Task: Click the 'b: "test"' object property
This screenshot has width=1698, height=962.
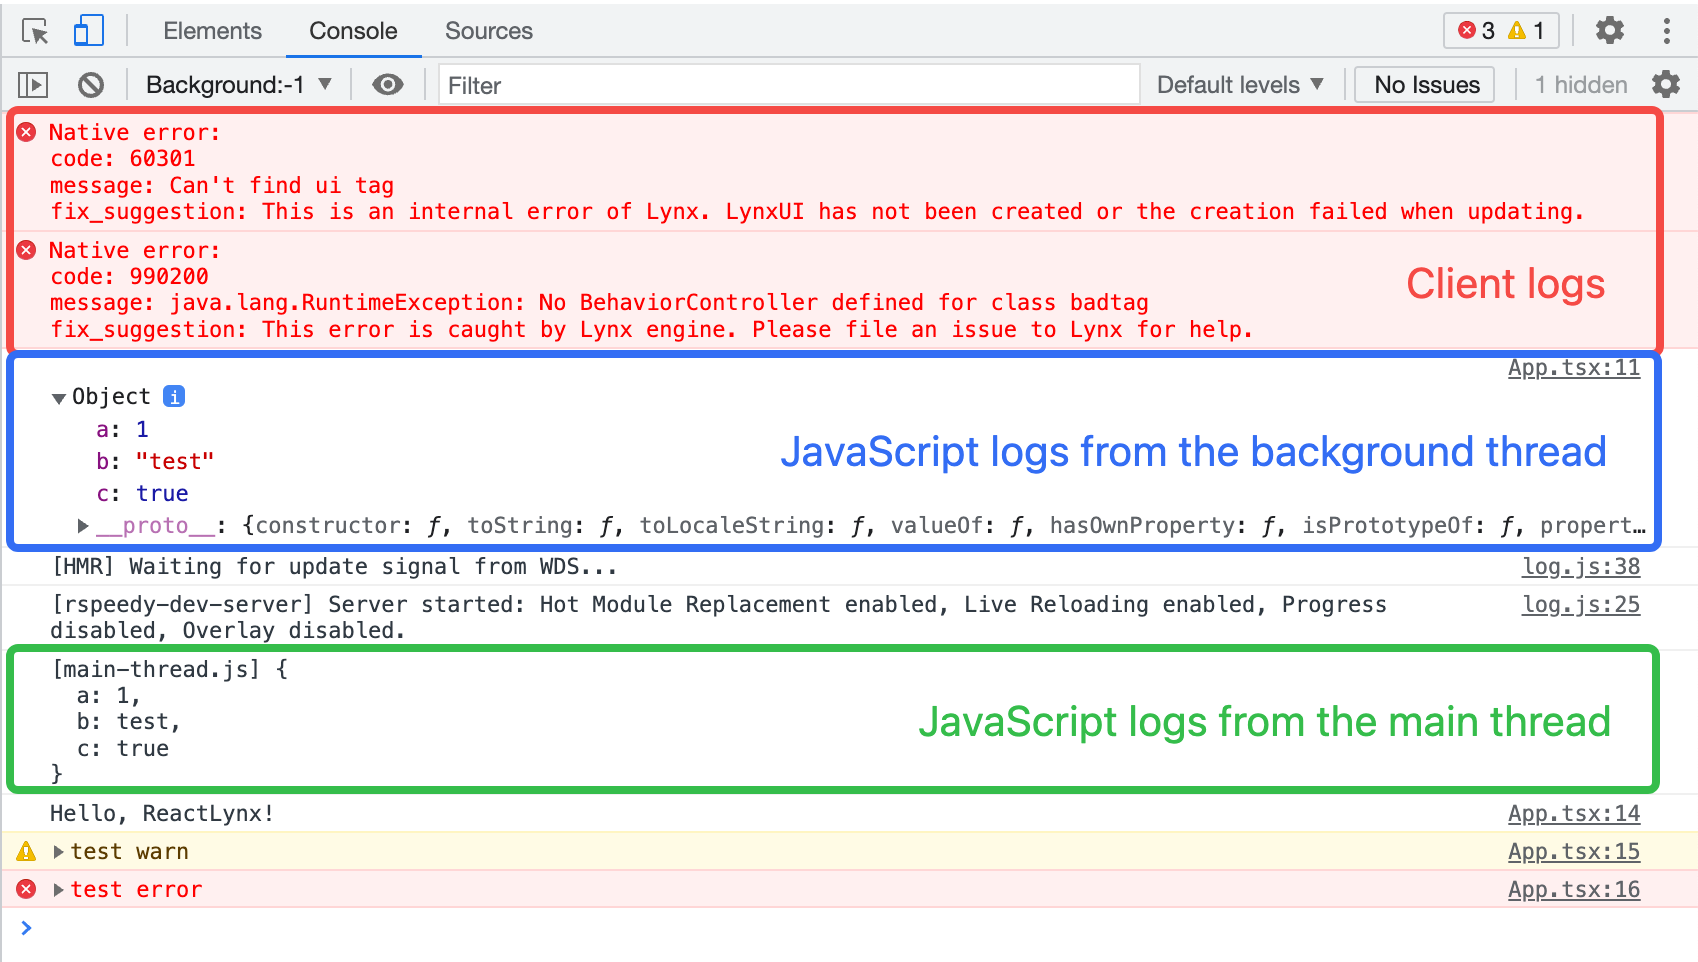Action: coord(155,461)
